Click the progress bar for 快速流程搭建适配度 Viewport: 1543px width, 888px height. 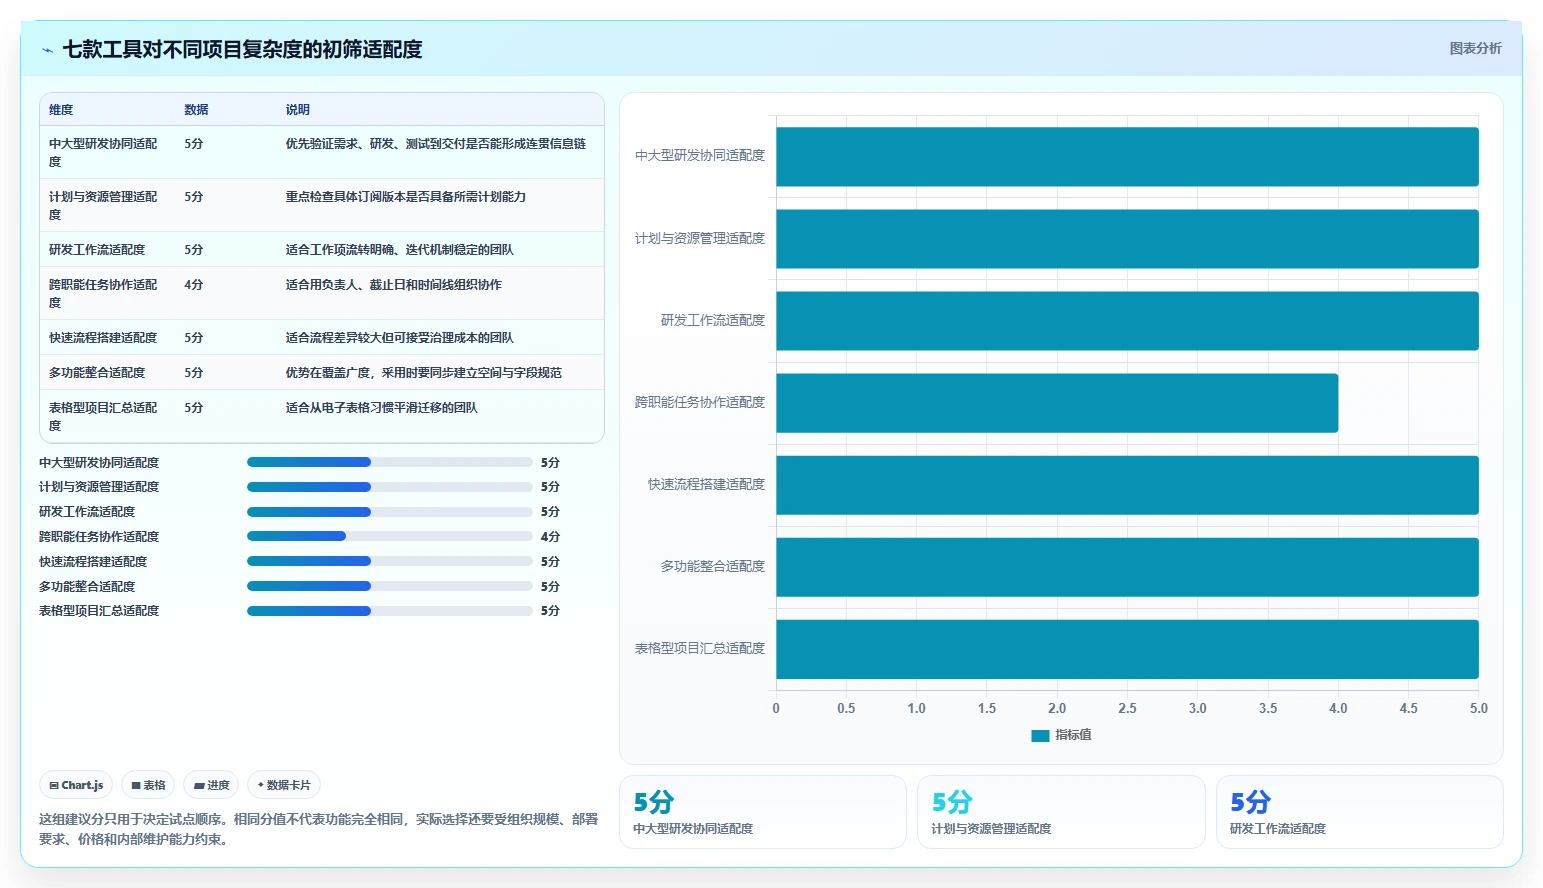click(389, 561)
